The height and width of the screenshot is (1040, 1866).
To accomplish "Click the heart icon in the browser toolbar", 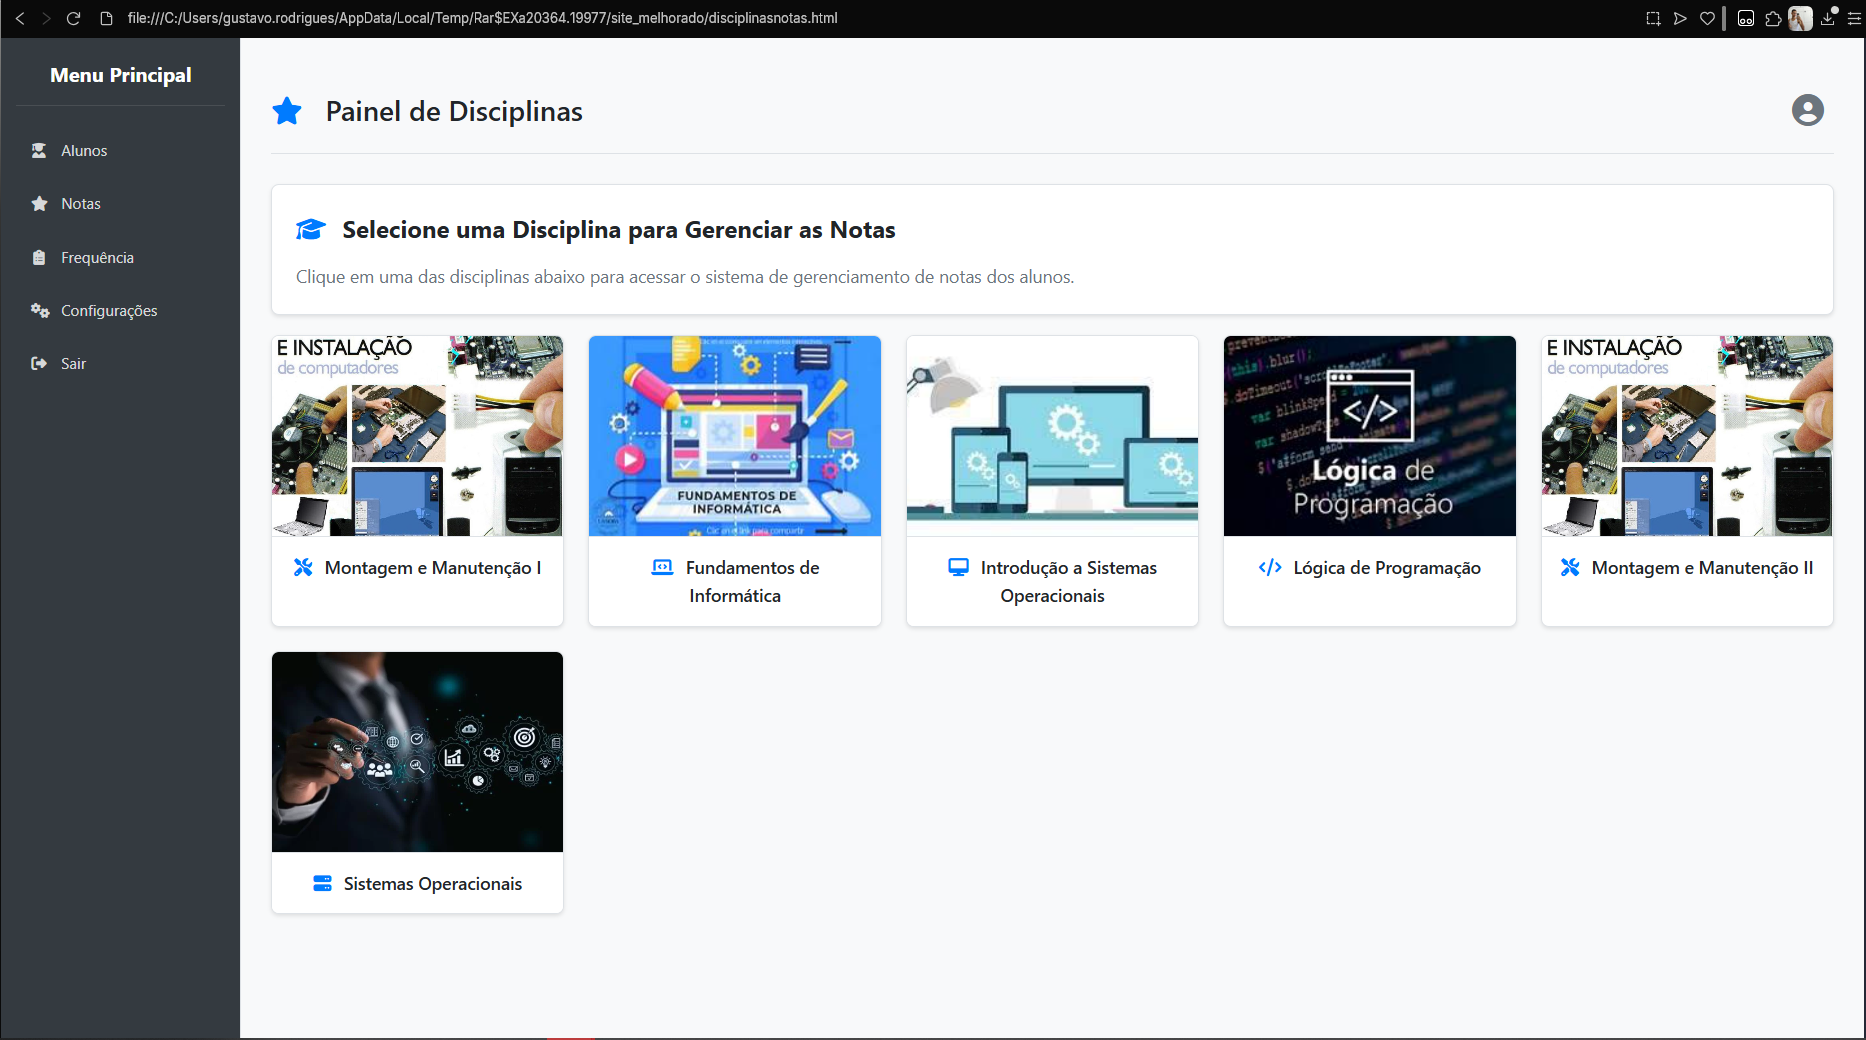I will [x=1707, y=18].
